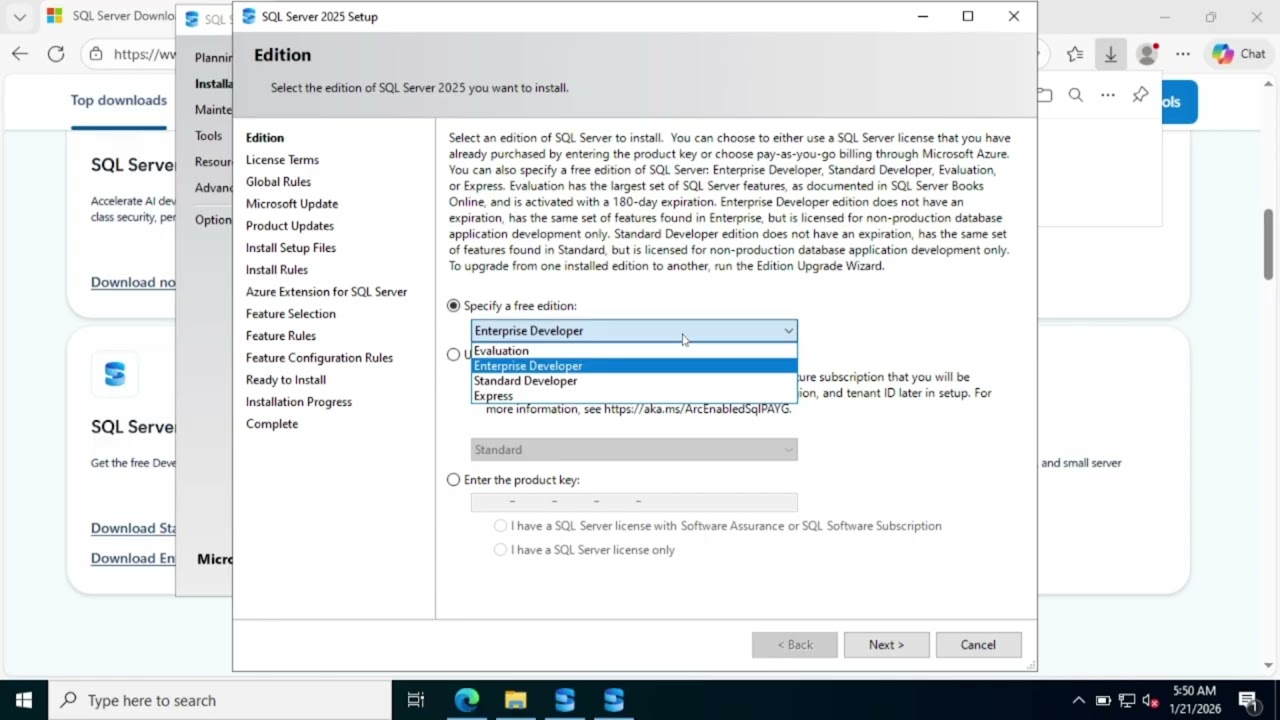Click the Download now link on webpage
This screenshot has height=720, width=1280.
133,282
